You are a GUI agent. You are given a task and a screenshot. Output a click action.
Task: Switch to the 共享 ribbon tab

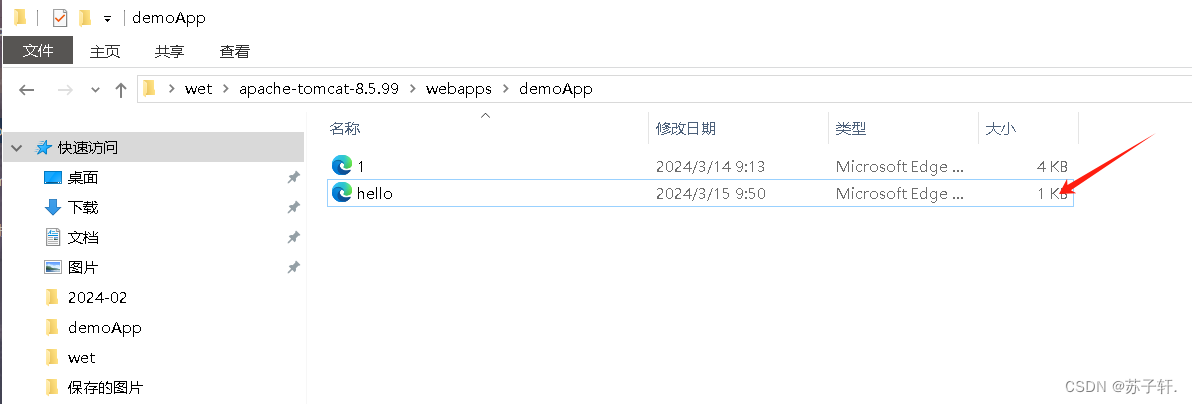(x=170, y=52)
